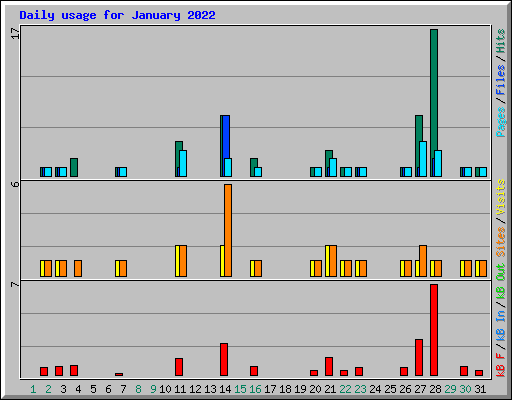The image size is (512, 400).
Task: Click the "6" scale label of the middle chart
Action: [x=15, y=184]
